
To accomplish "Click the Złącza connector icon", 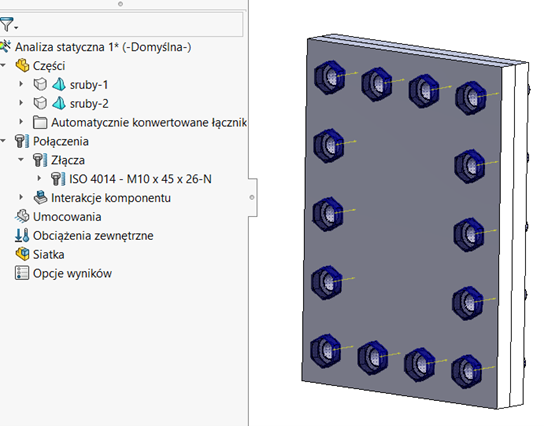I will click(x=40, y=160).
